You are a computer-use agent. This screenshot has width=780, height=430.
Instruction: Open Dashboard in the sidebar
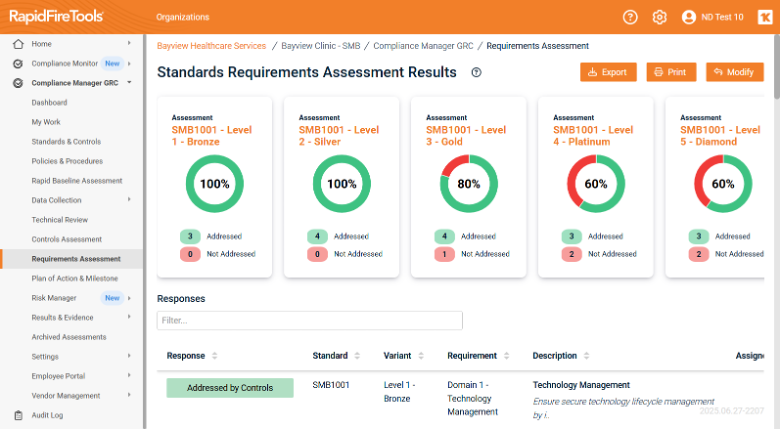point(49,103)
